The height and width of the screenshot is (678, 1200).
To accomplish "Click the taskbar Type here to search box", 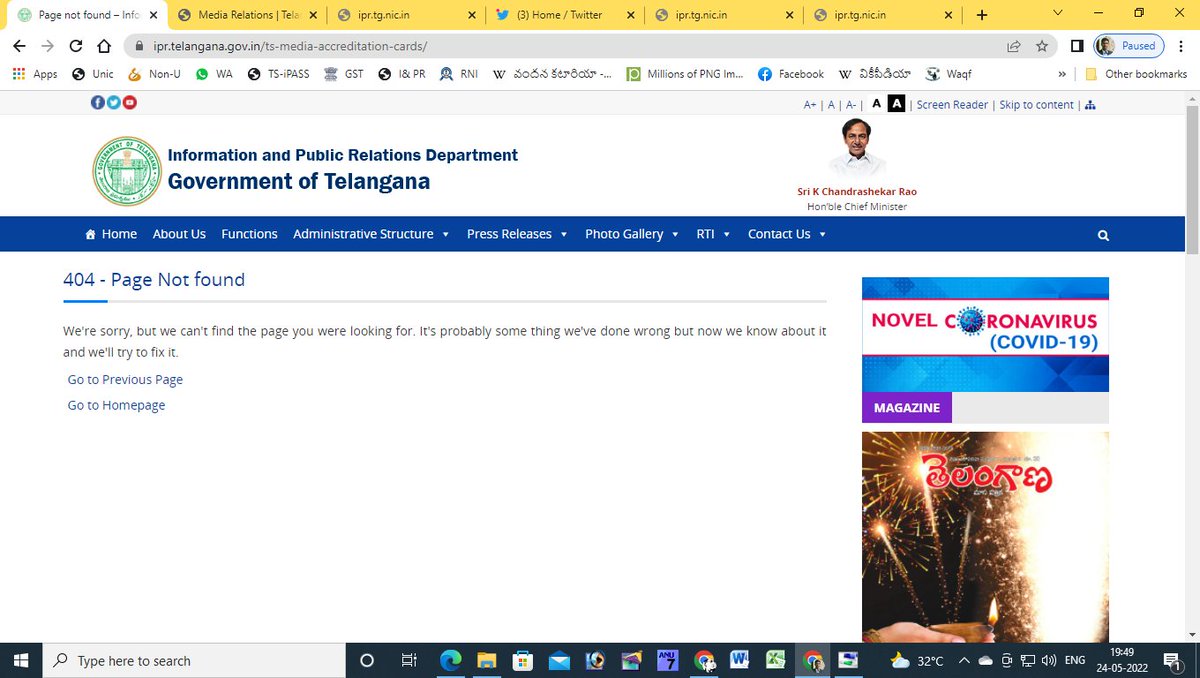I will click(x=193, y=660).
